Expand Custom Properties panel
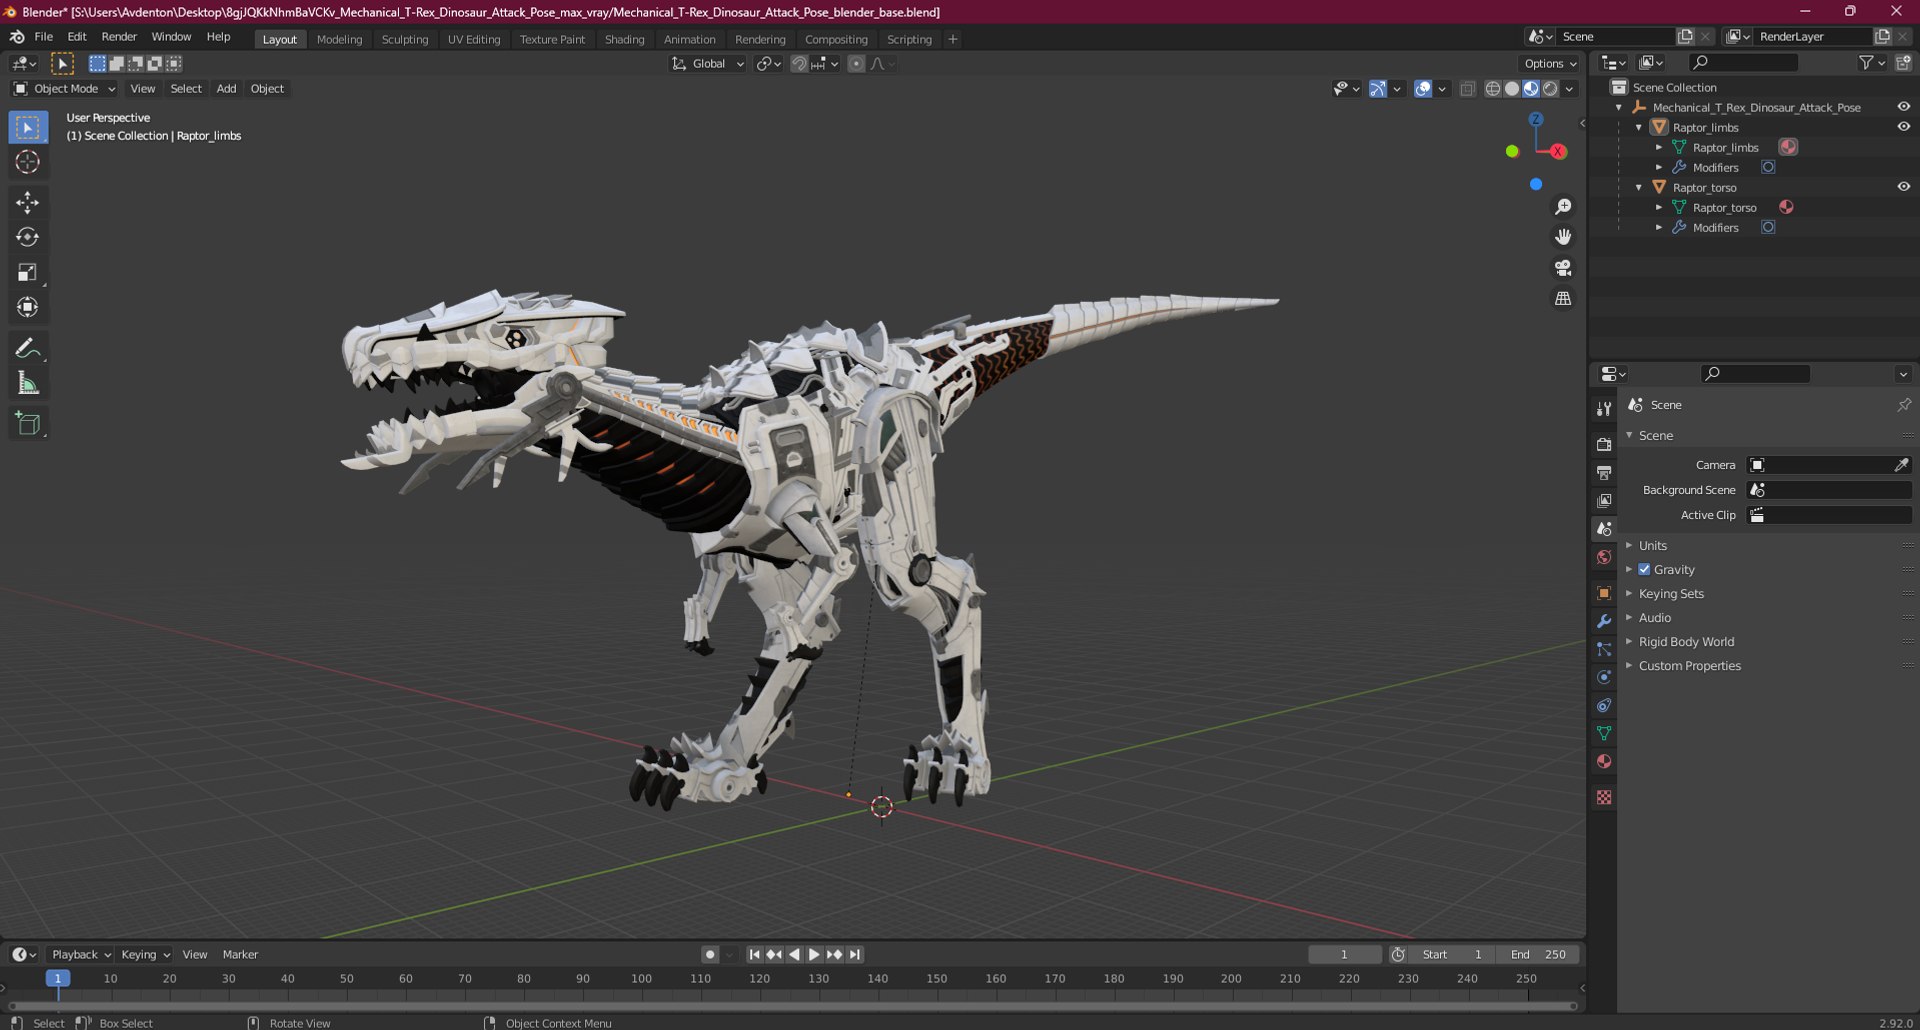This screenshot has width=1920, height=1030. pos(1689,665)
